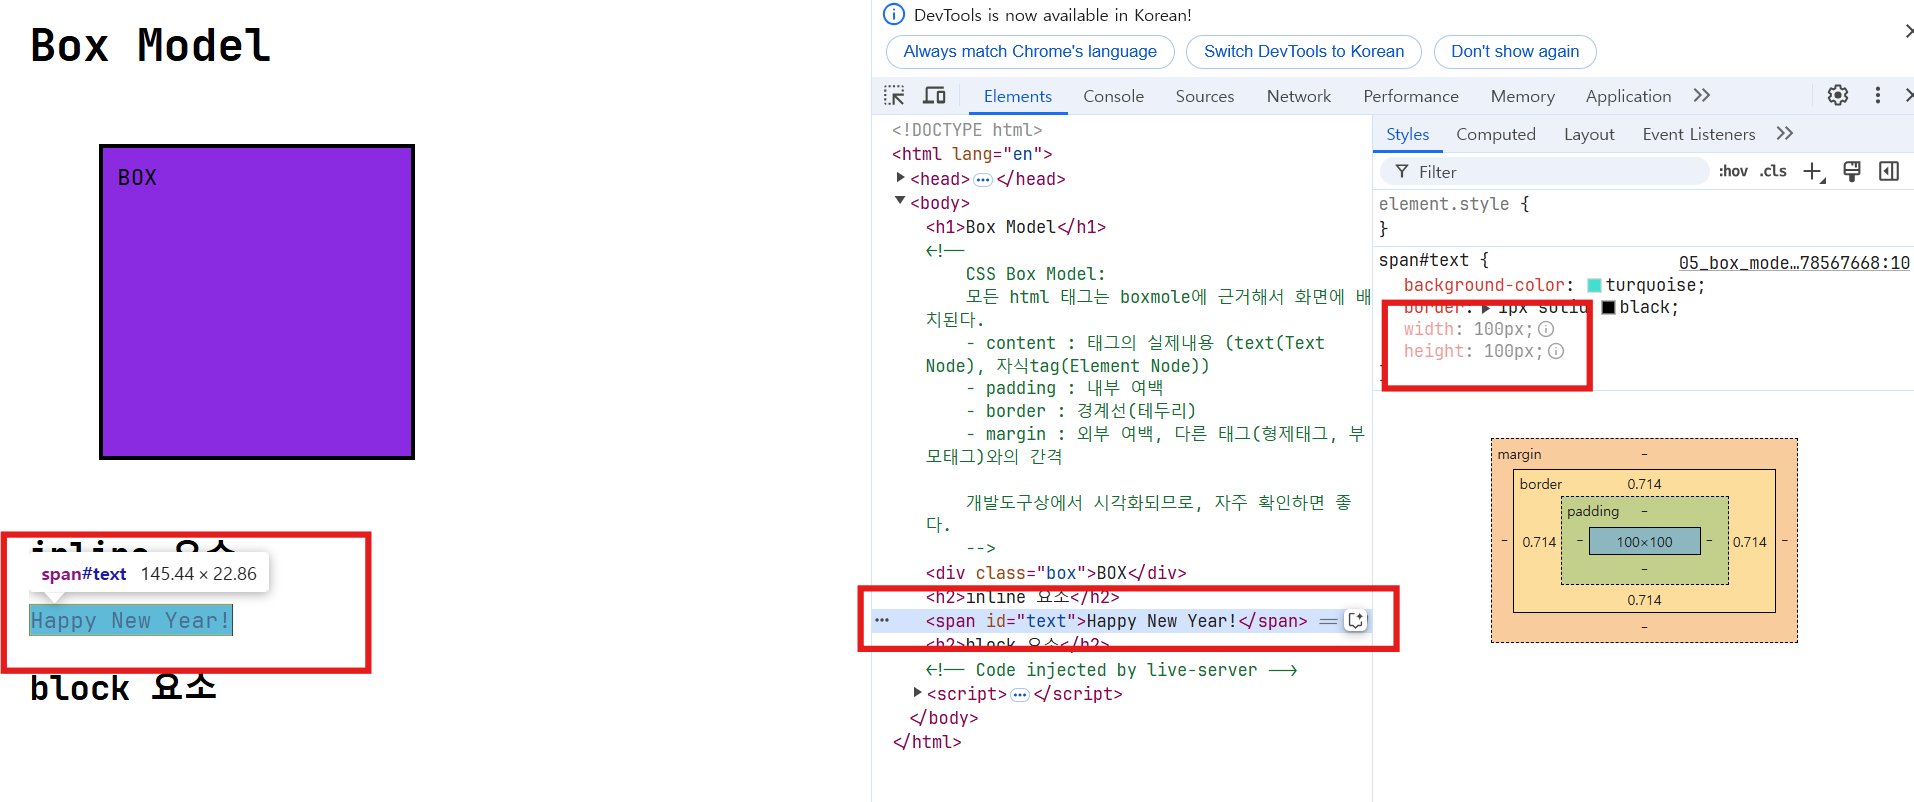Select the Computed sidebar tab
Image resolution: width=1914 pixels, height=802 pixels.
[x=1495, y=134]
